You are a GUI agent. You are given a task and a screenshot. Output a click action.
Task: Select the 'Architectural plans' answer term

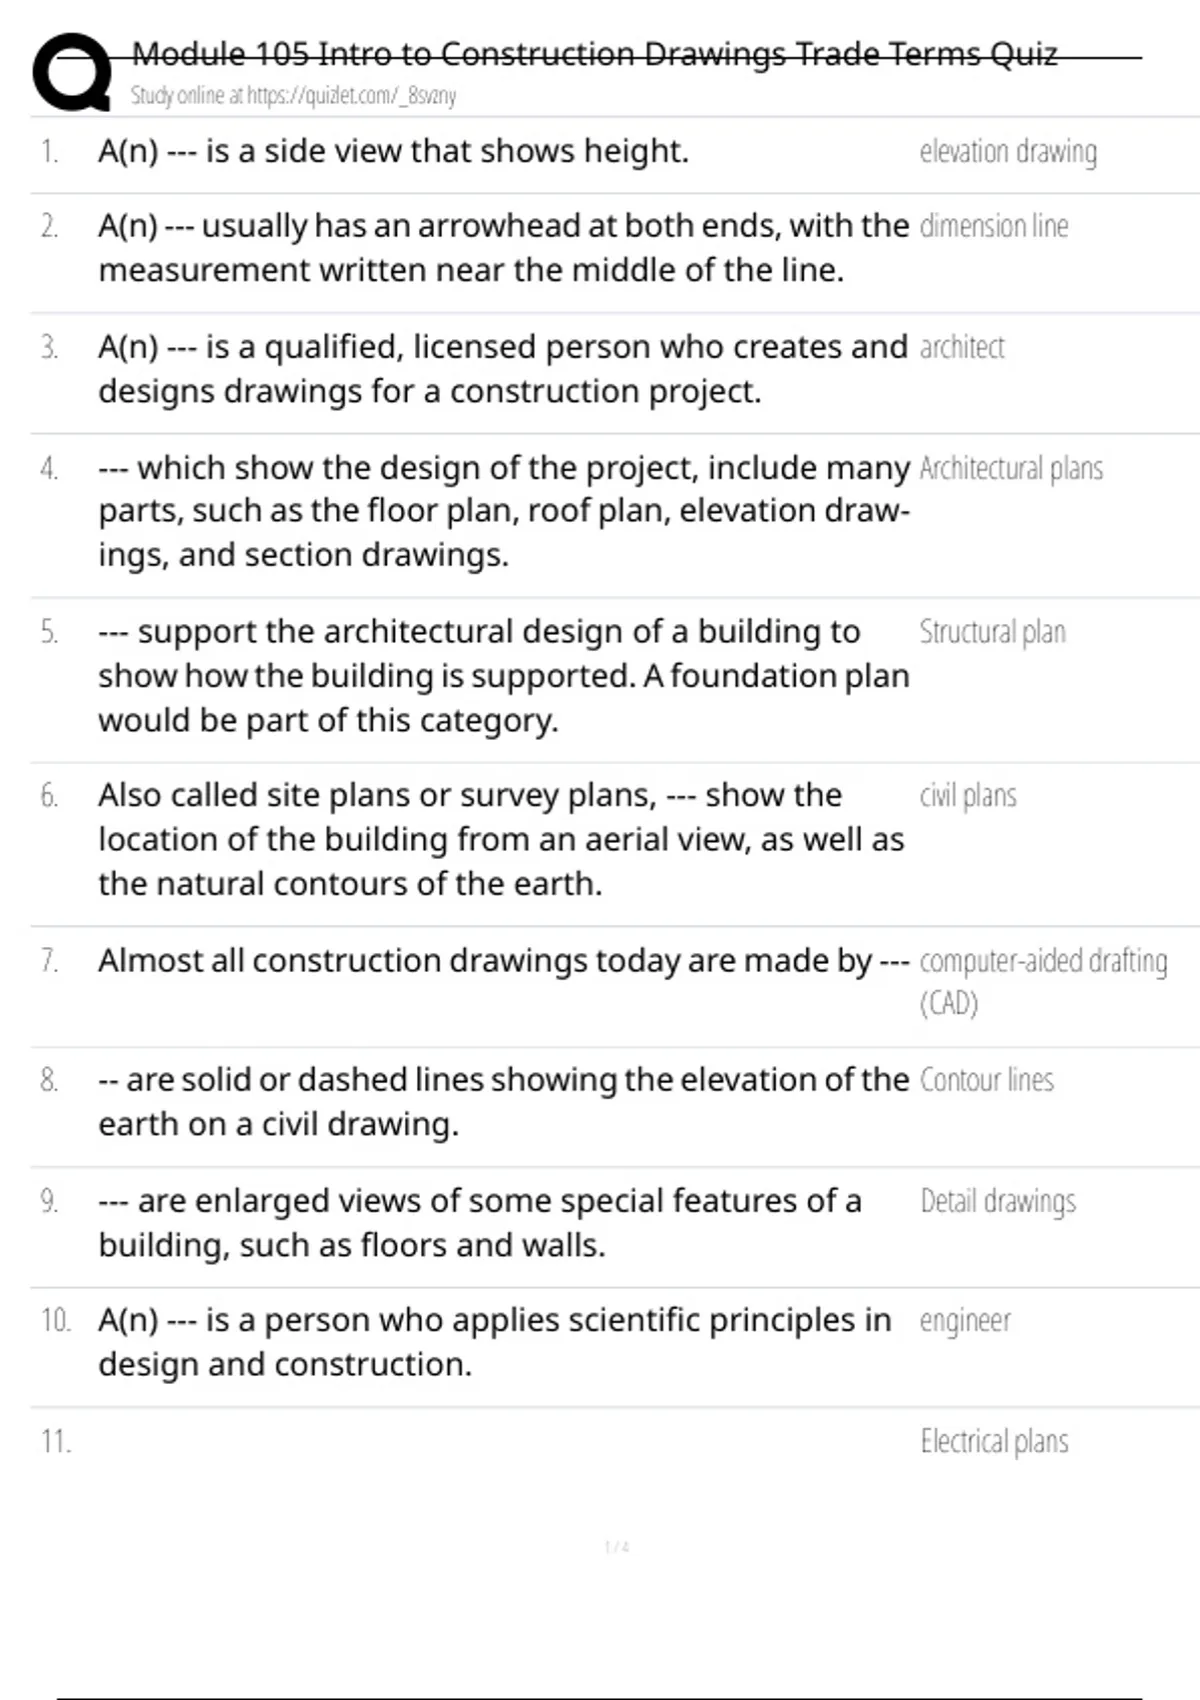click(x=1011, y=469)
